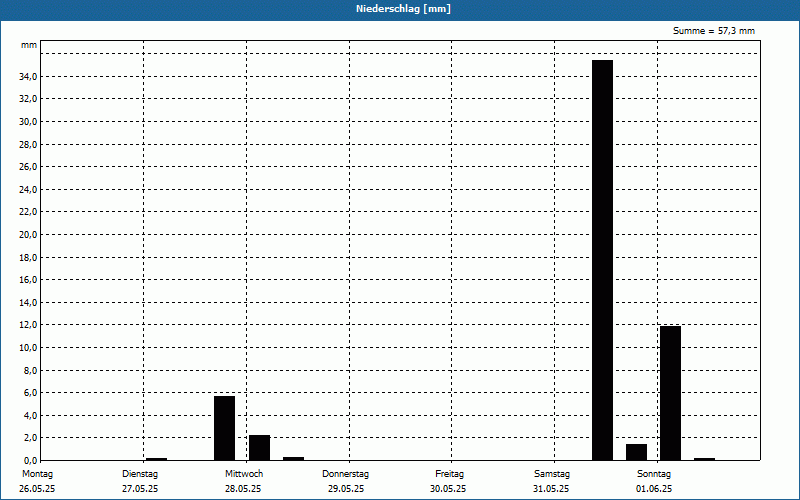Screen dimensions: 800x500
Task: Click the mm unit label on y-axis
Action: 29,45
